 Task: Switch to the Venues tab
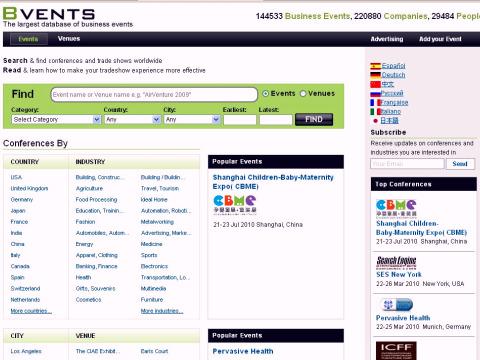[x=69, y=39]
